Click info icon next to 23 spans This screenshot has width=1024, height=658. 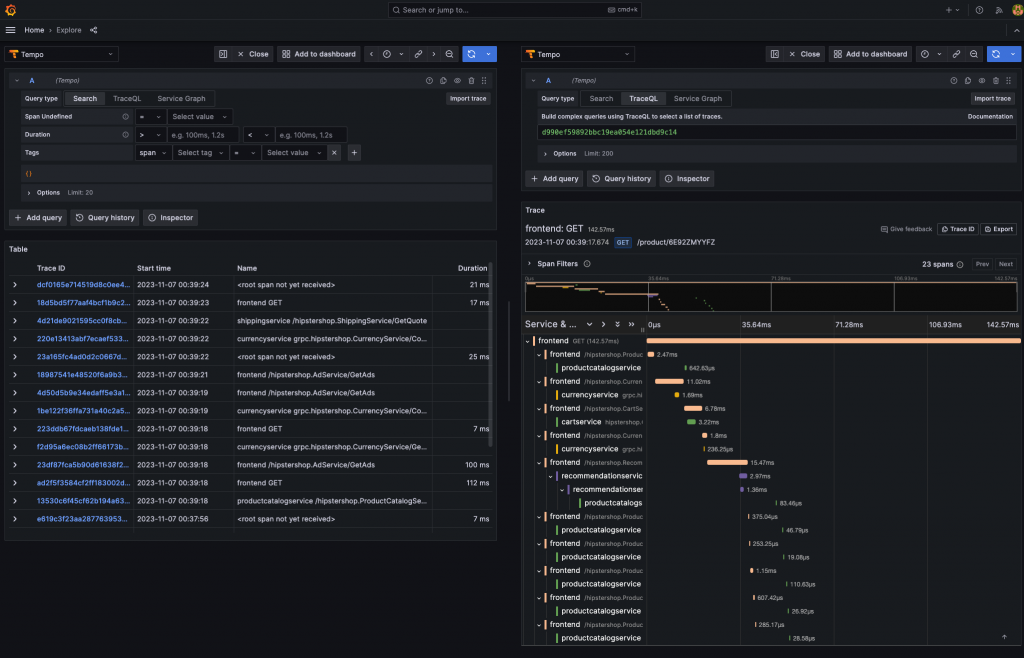coord(960,264)
